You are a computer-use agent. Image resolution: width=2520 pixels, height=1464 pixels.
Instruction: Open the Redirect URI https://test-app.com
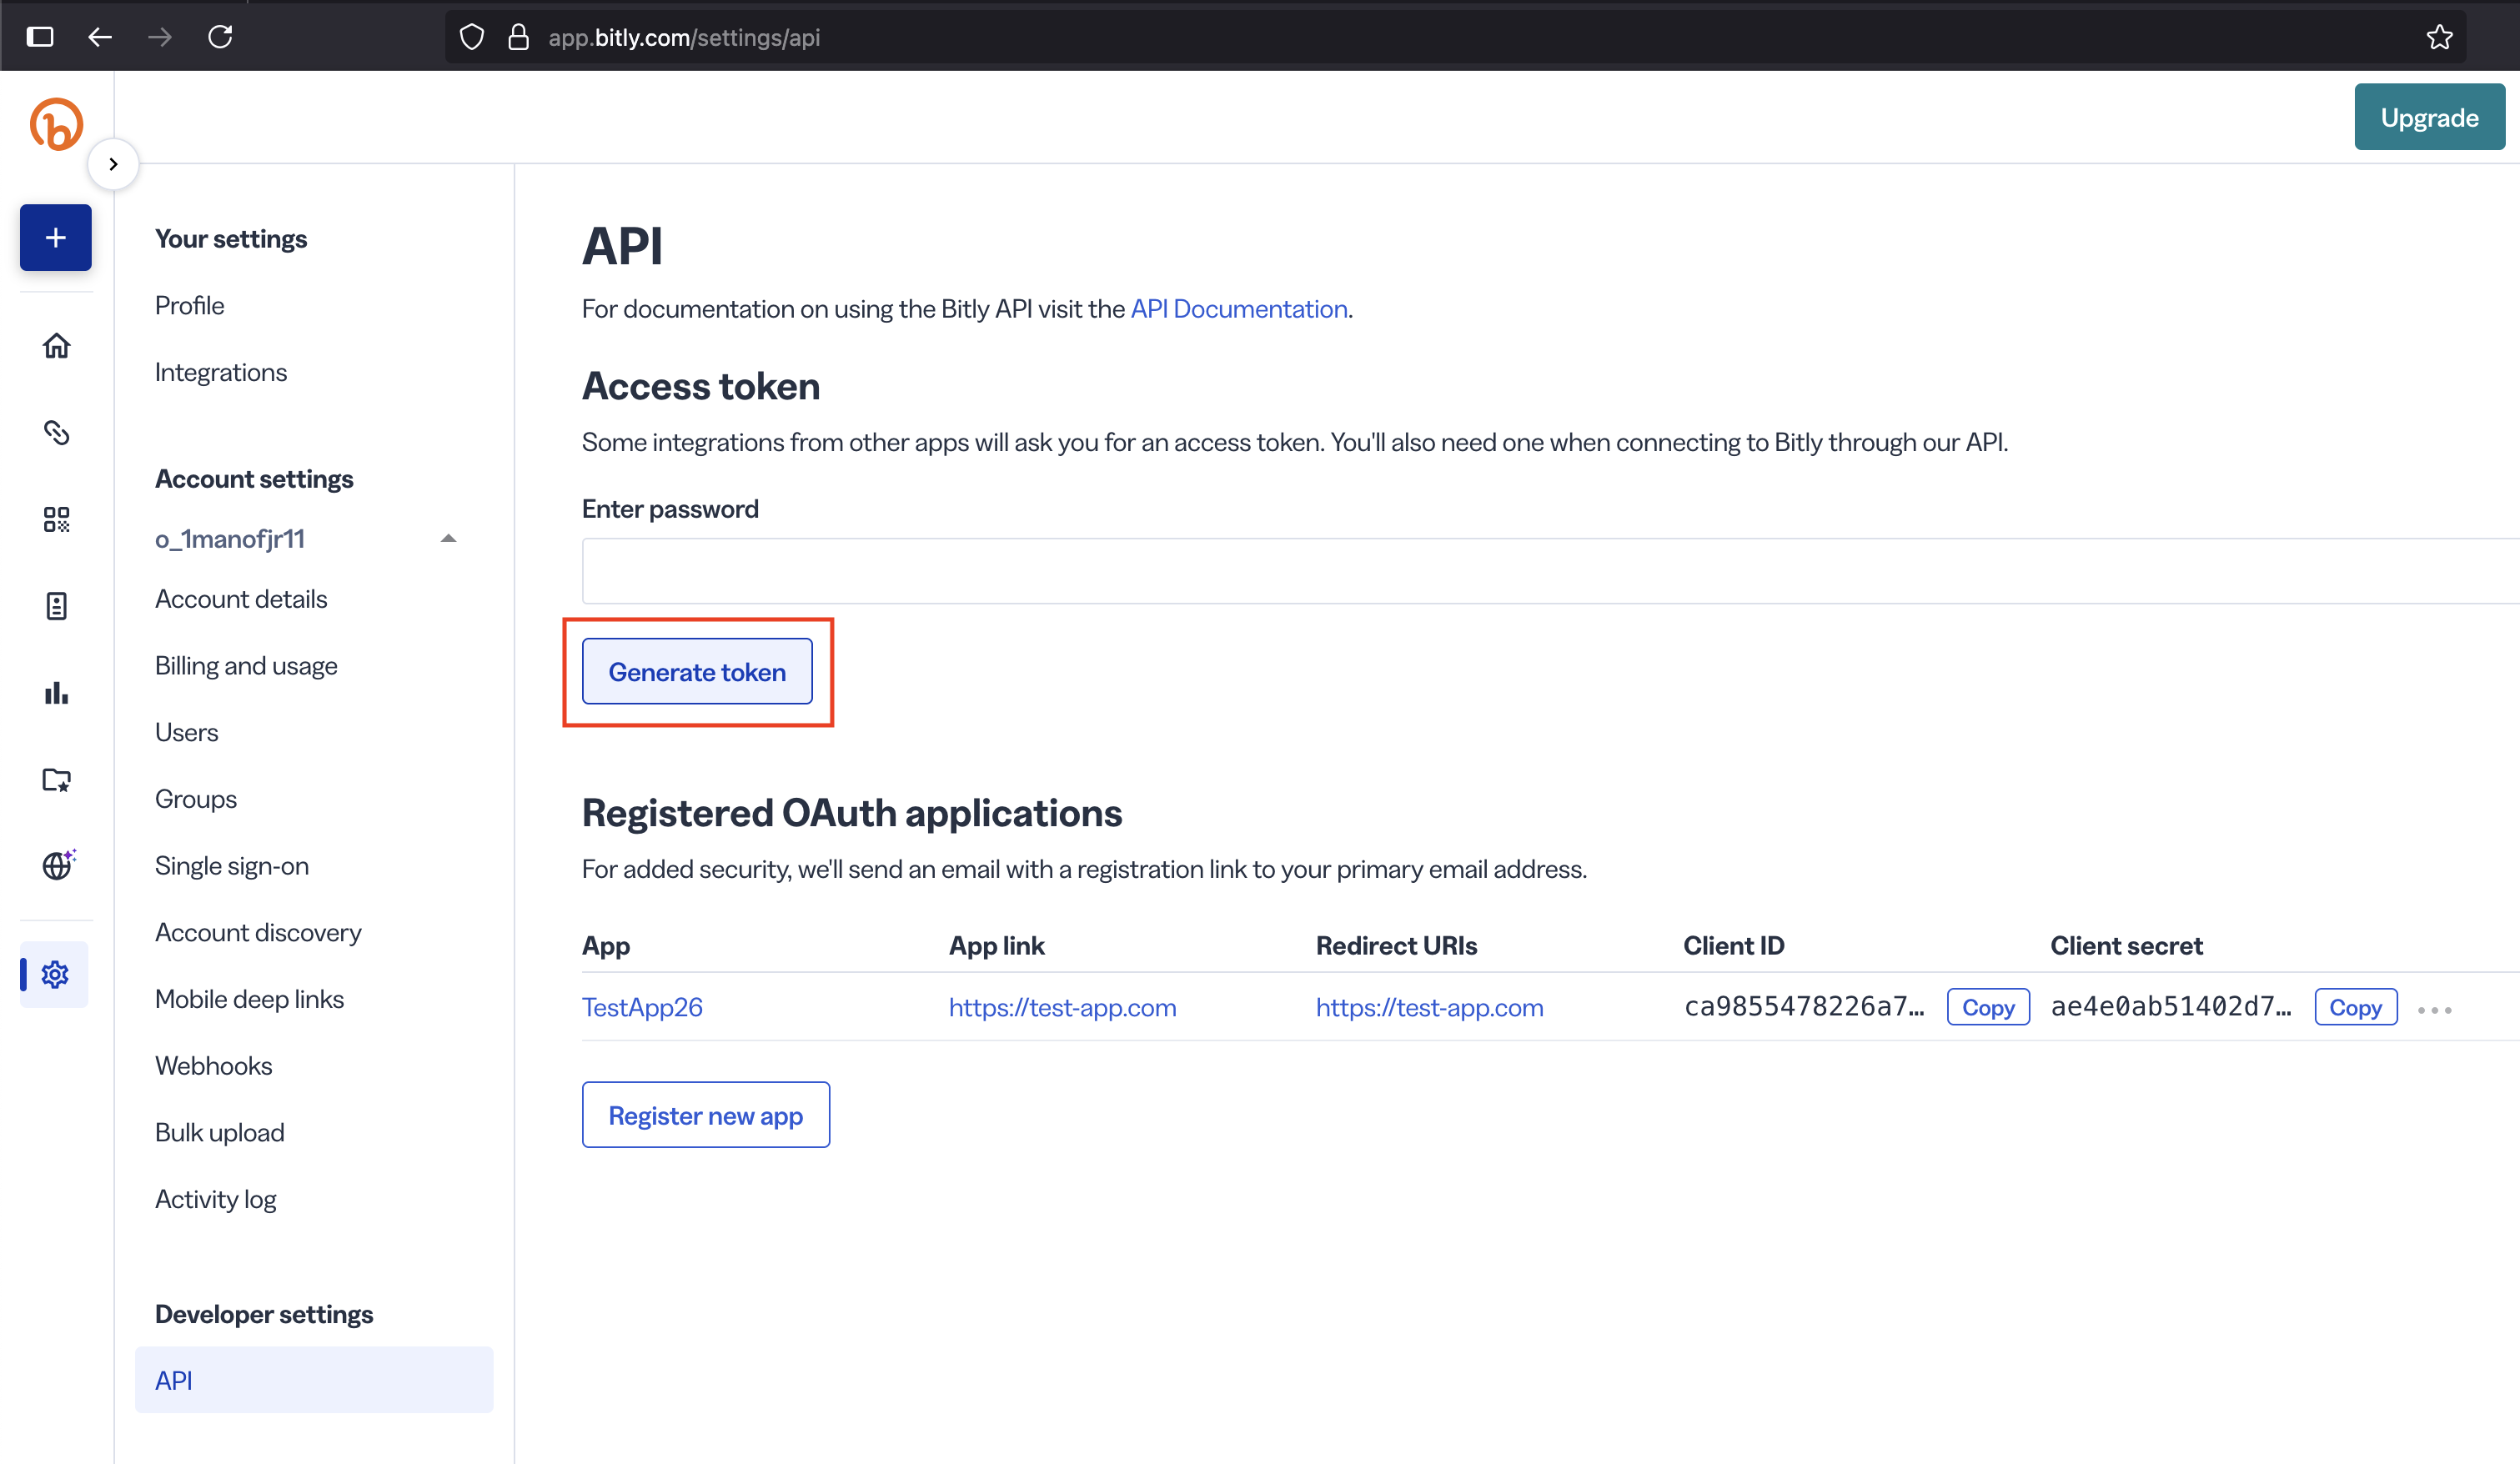(1429, 1007)
